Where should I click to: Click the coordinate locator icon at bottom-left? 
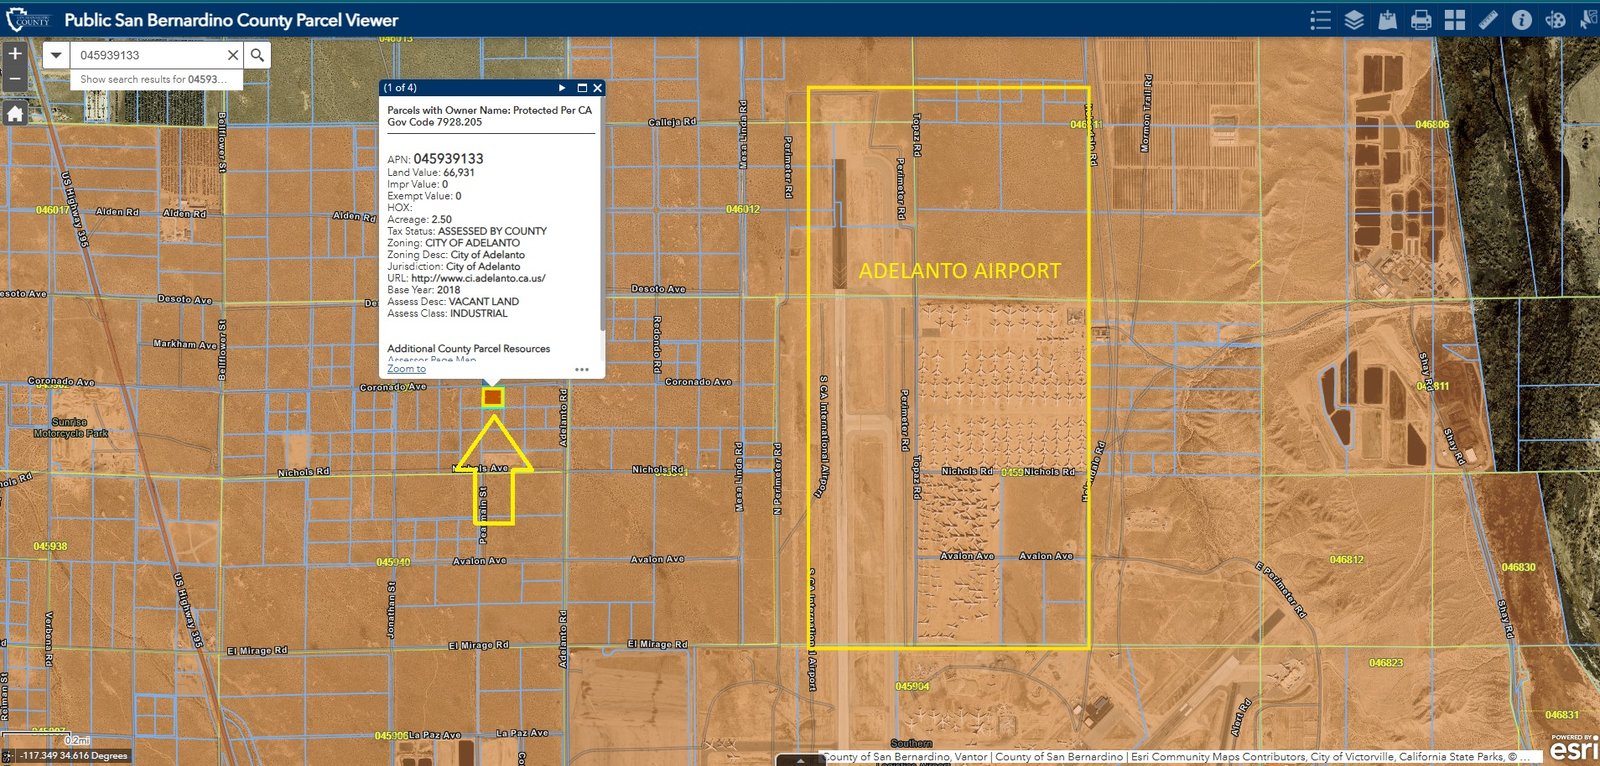[8, 756]
